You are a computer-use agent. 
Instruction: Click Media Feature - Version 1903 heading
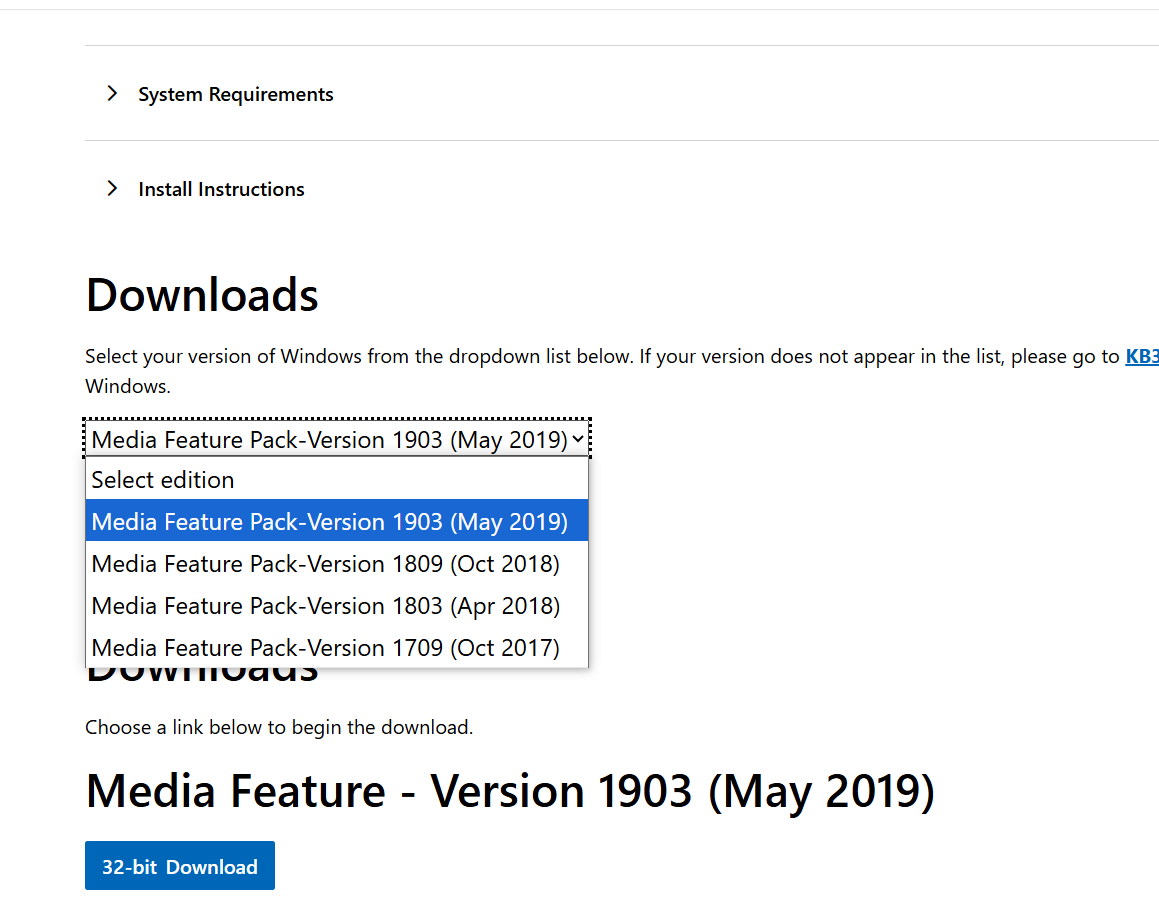510,791
